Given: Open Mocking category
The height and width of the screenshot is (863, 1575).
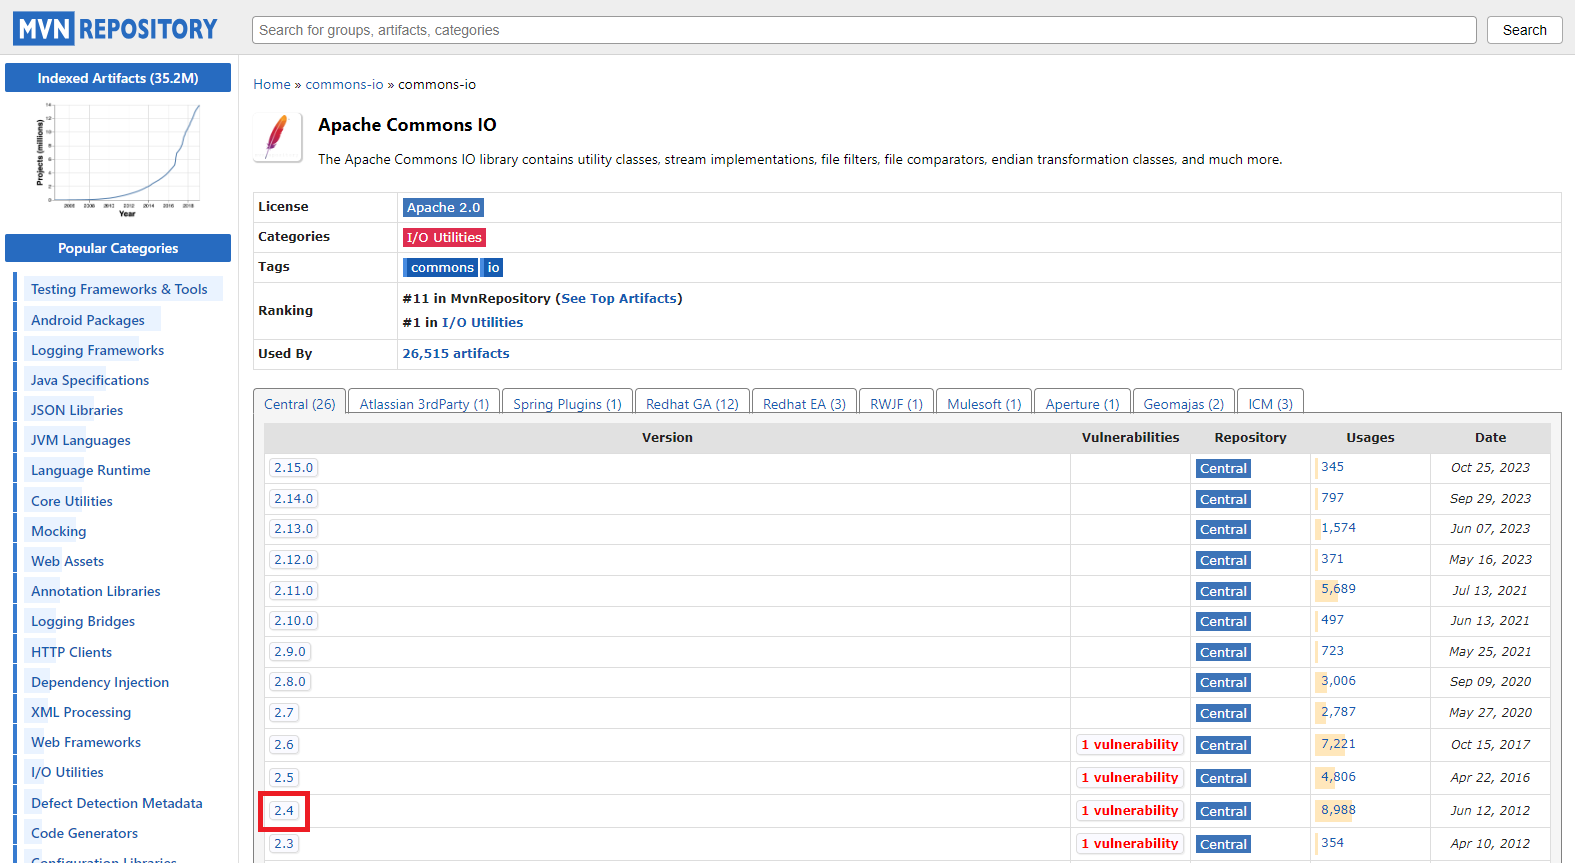Looking at the screenshot, I should (59, 531).
